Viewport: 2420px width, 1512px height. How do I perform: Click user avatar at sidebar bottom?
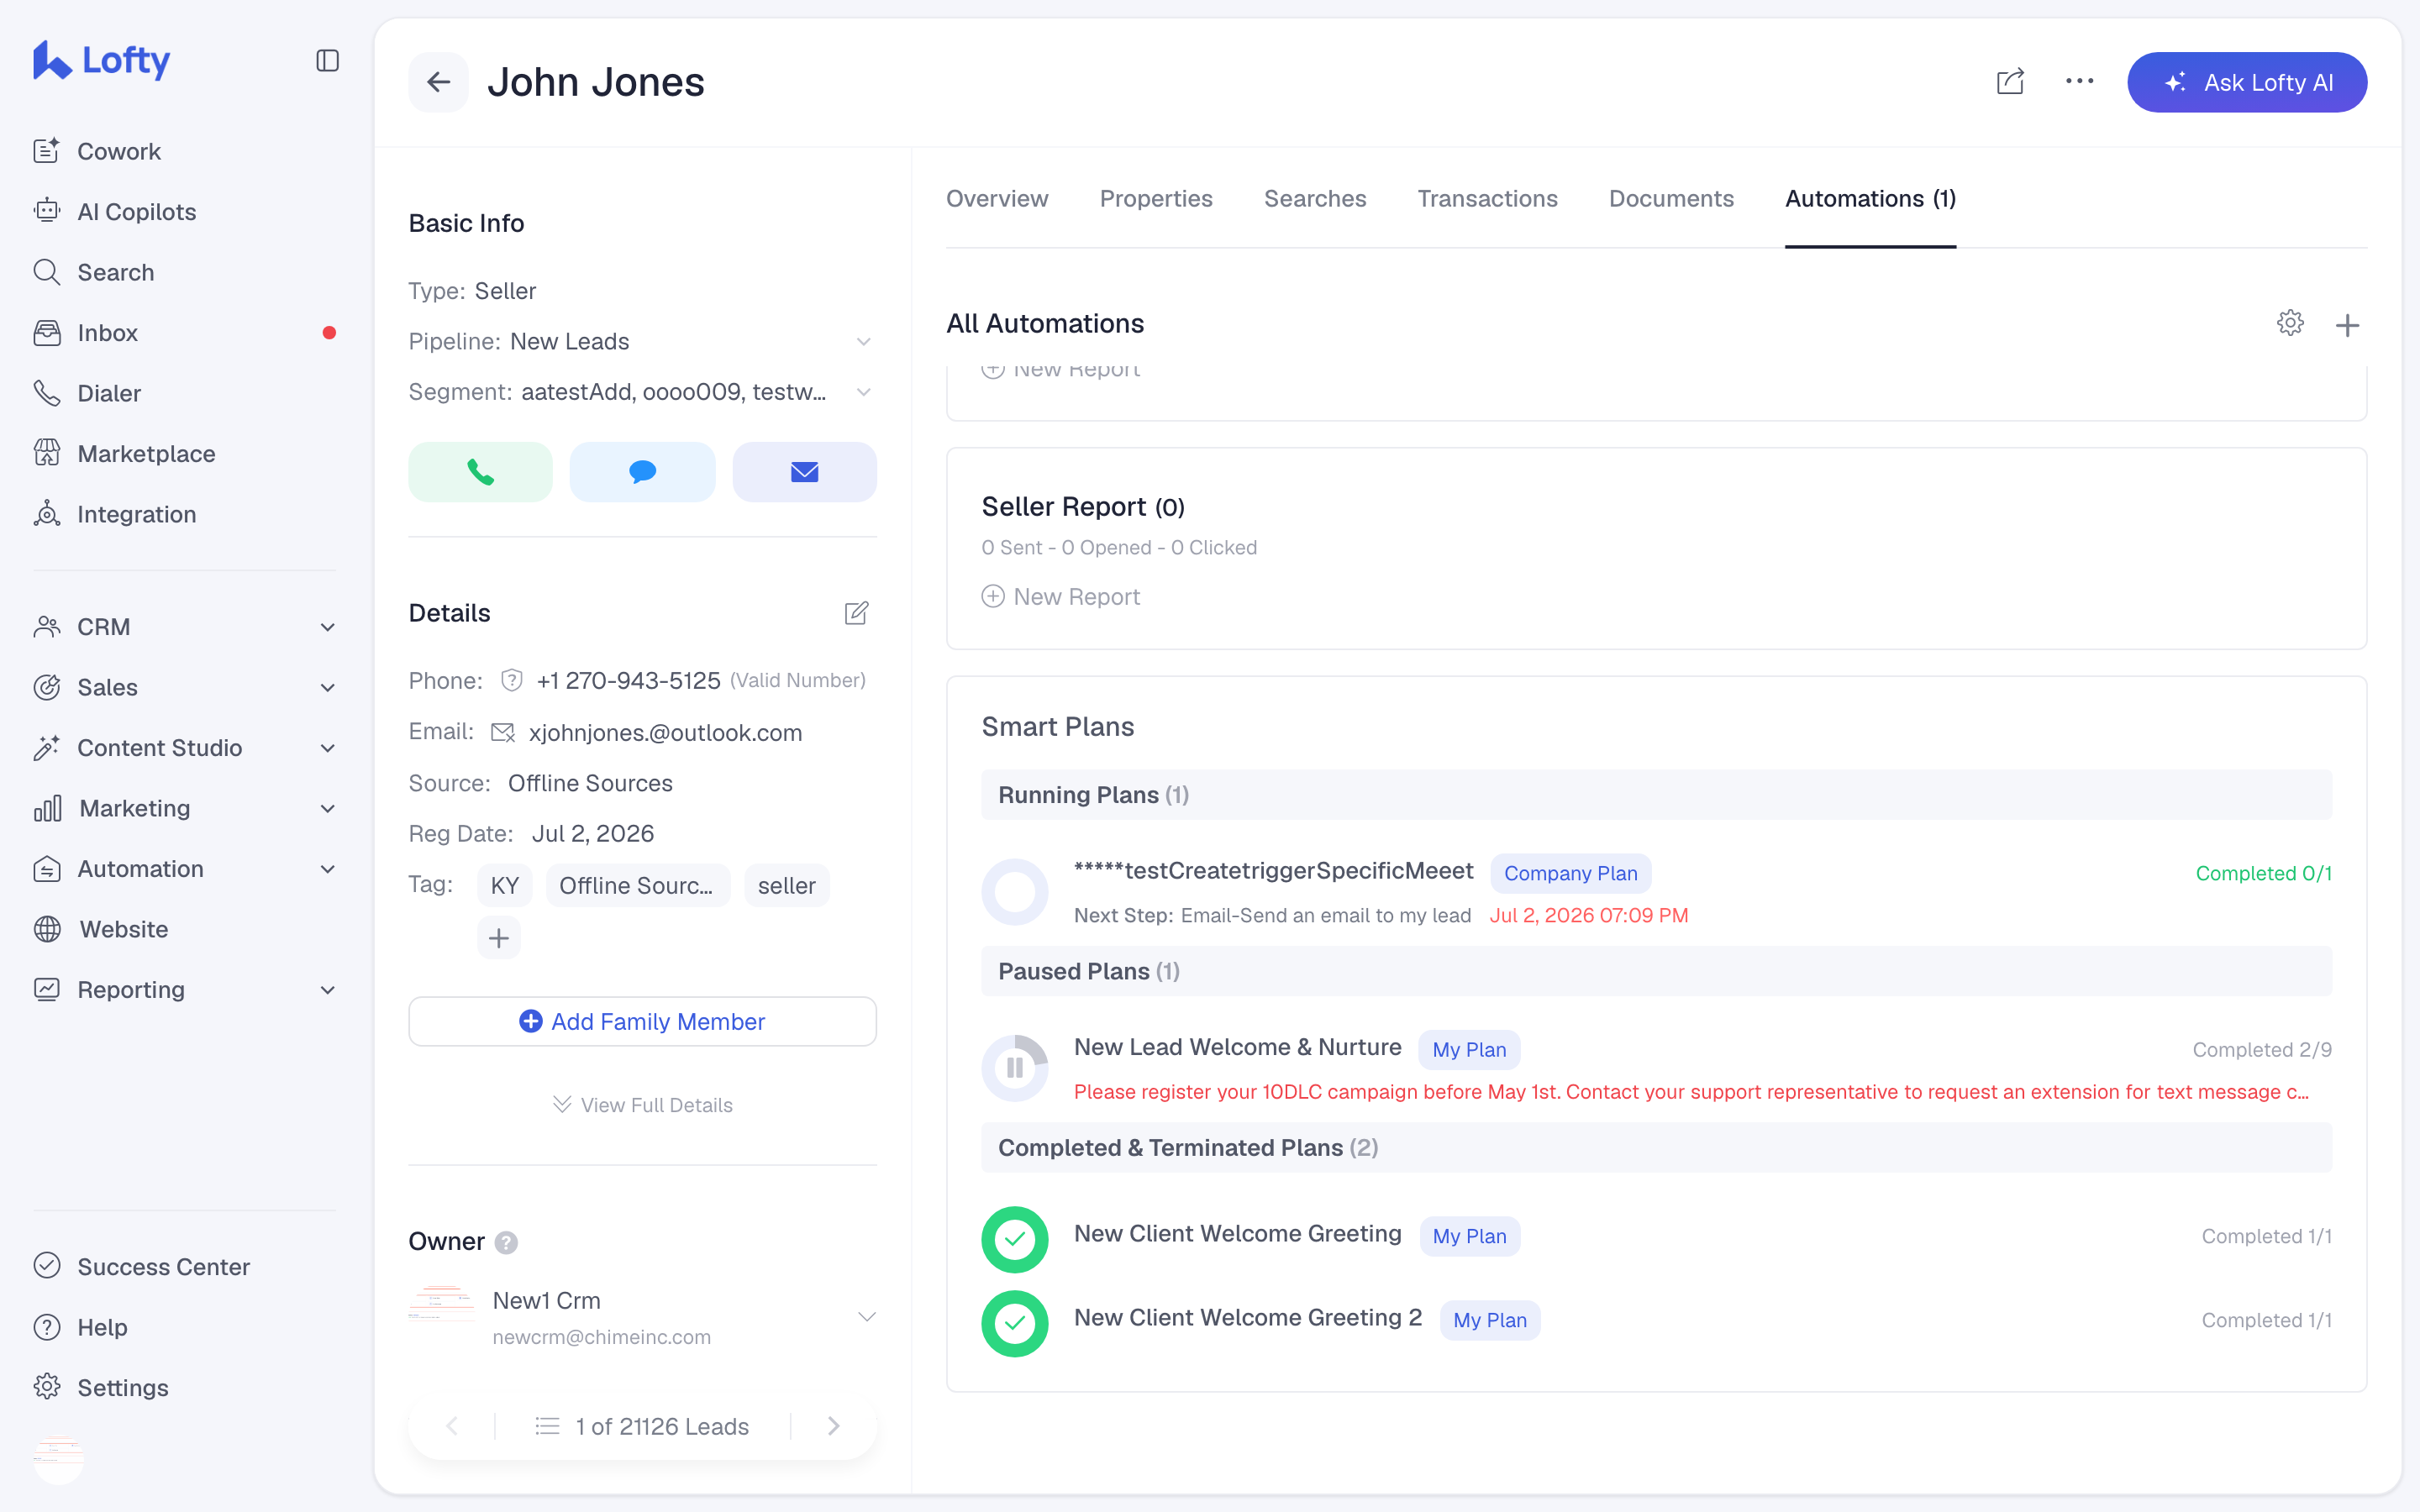pos(59,1458)
